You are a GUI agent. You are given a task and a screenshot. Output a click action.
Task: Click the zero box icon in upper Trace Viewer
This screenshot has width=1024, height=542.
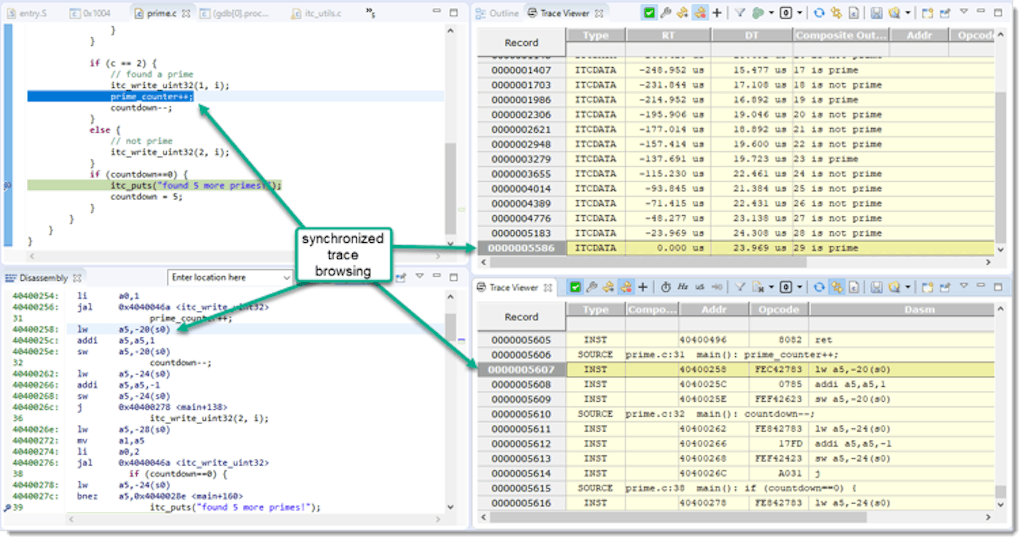[786, 12]
